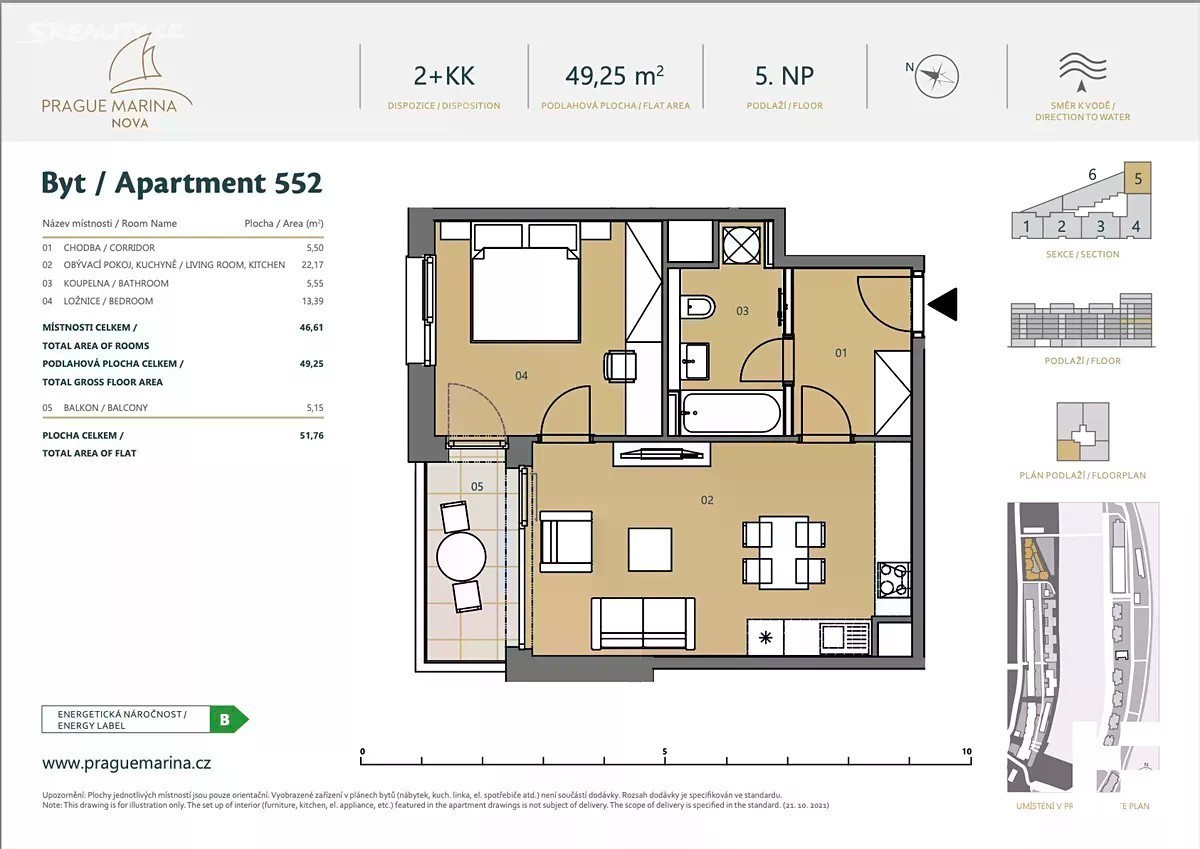The height and width of the screenshot is (849, 1200).
Task: Click the toilet icon in bathroom 03
Action: click(699, 304)
